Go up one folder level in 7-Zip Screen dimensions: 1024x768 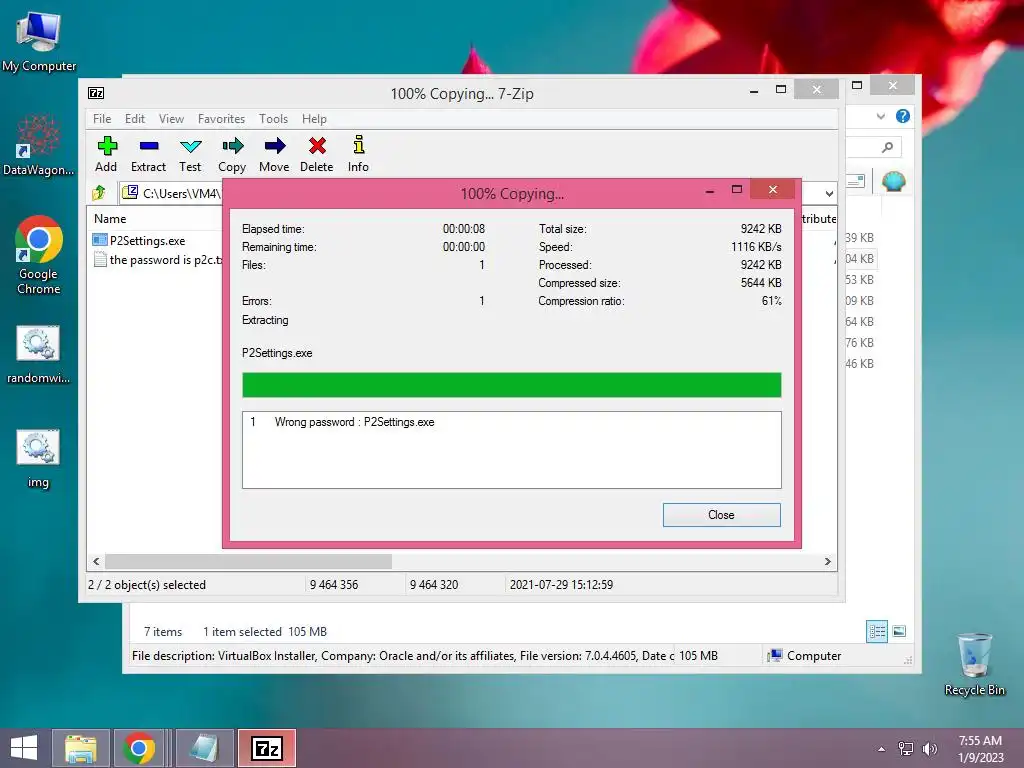click(99, 193)
